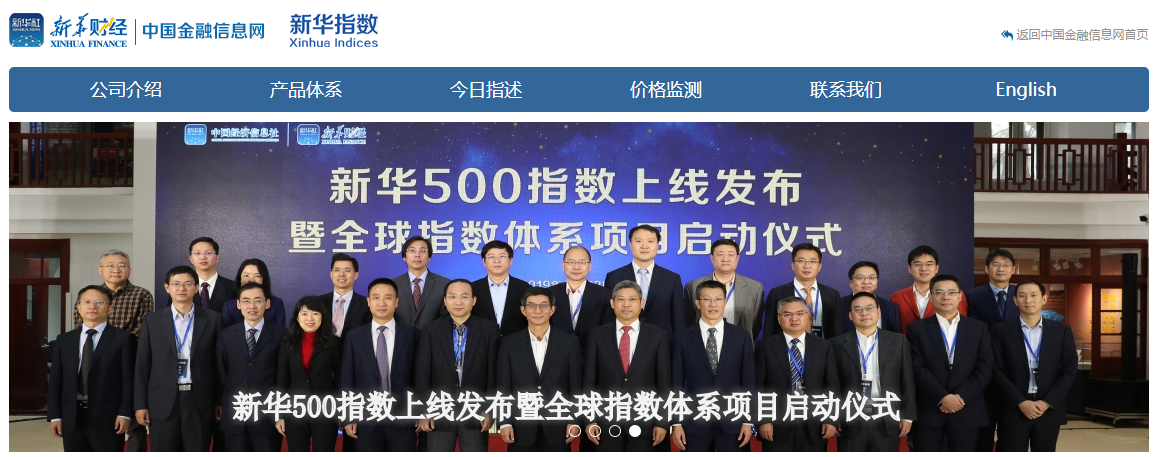Open the caption 新华500指数上线发布暨全球指数体系项目启动仪式
This screenshot has width=1156, height=457.
pyautogui.click(x=566, y=407)
